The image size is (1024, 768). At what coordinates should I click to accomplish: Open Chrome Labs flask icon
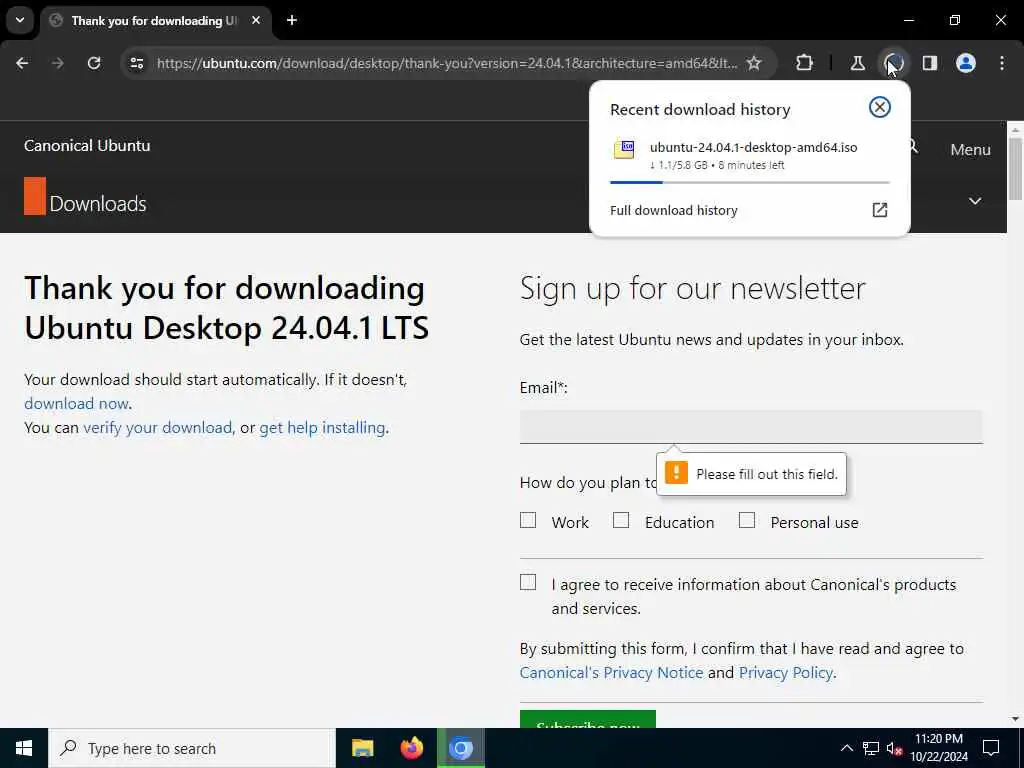click(x=857, y=63)
